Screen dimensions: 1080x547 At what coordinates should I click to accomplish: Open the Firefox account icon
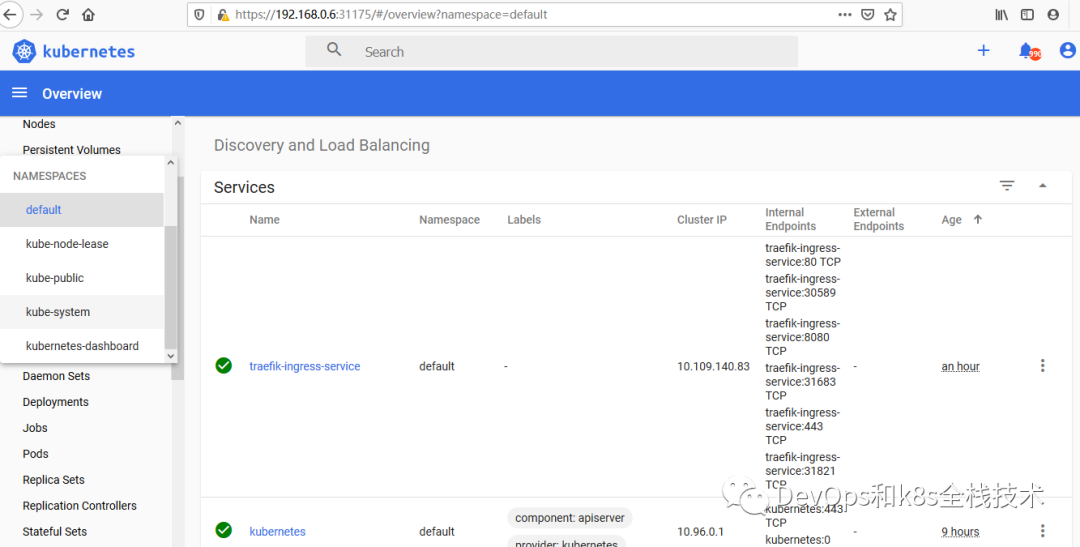click(1053, 14)
